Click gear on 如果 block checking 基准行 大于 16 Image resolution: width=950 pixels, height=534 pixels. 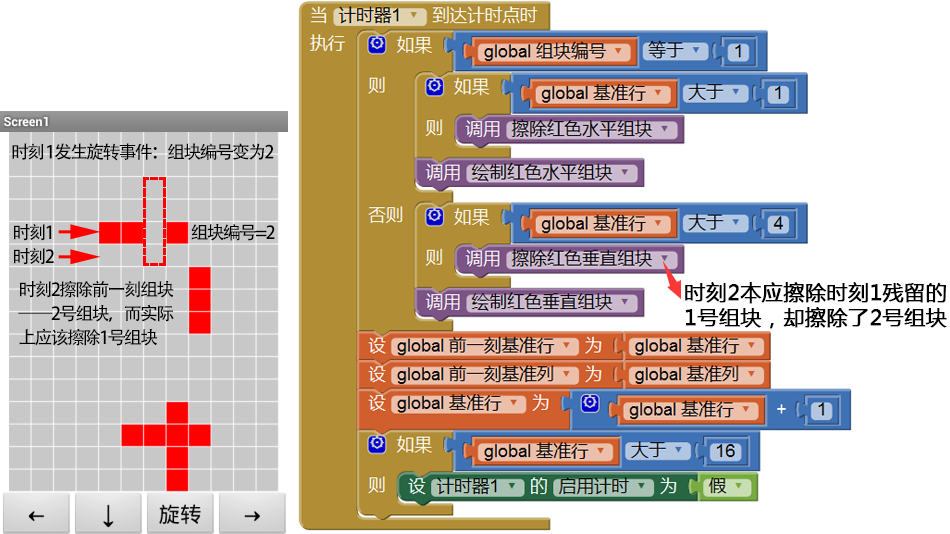pos(377,444)
